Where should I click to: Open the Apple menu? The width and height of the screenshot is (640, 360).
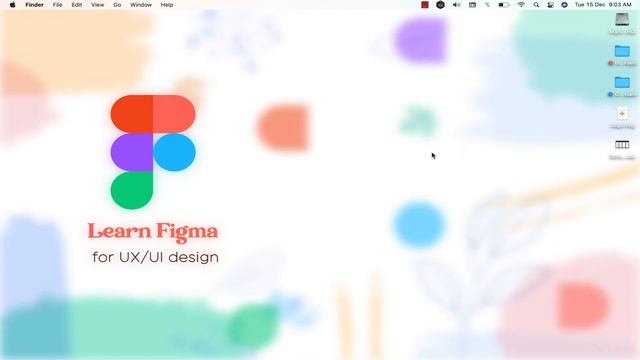tap(12, 5)
